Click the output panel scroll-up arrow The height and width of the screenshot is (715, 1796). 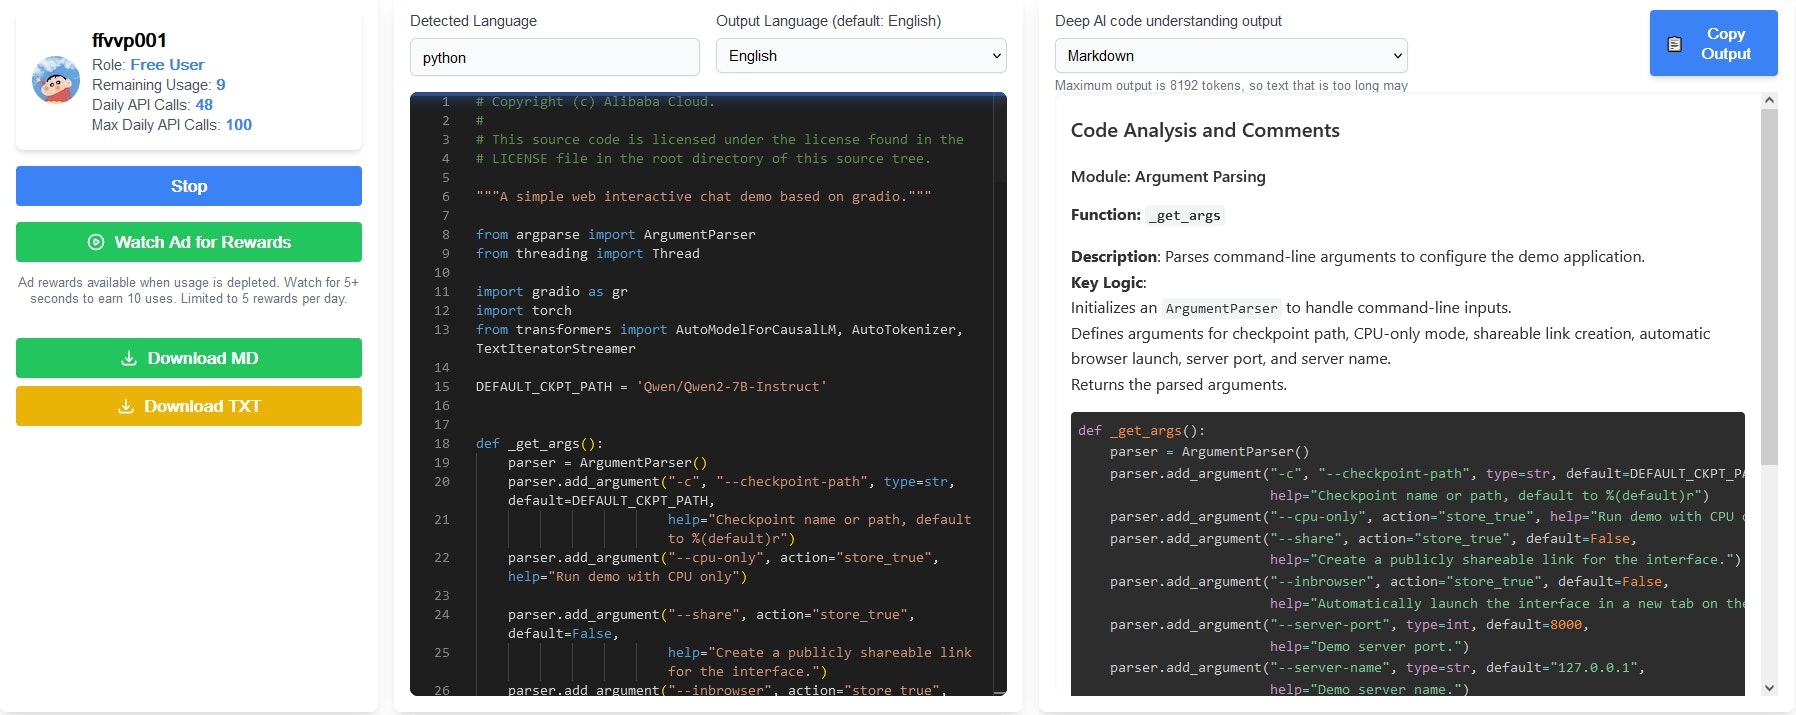(1769, 100)
